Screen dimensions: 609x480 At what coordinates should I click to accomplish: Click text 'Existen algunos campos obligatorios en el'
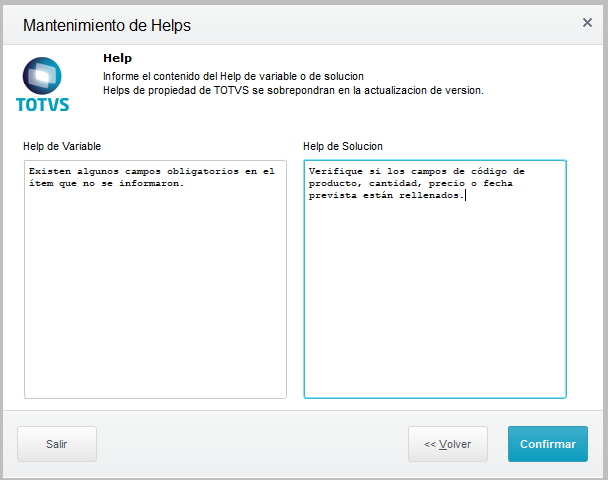tap(151, 171)
